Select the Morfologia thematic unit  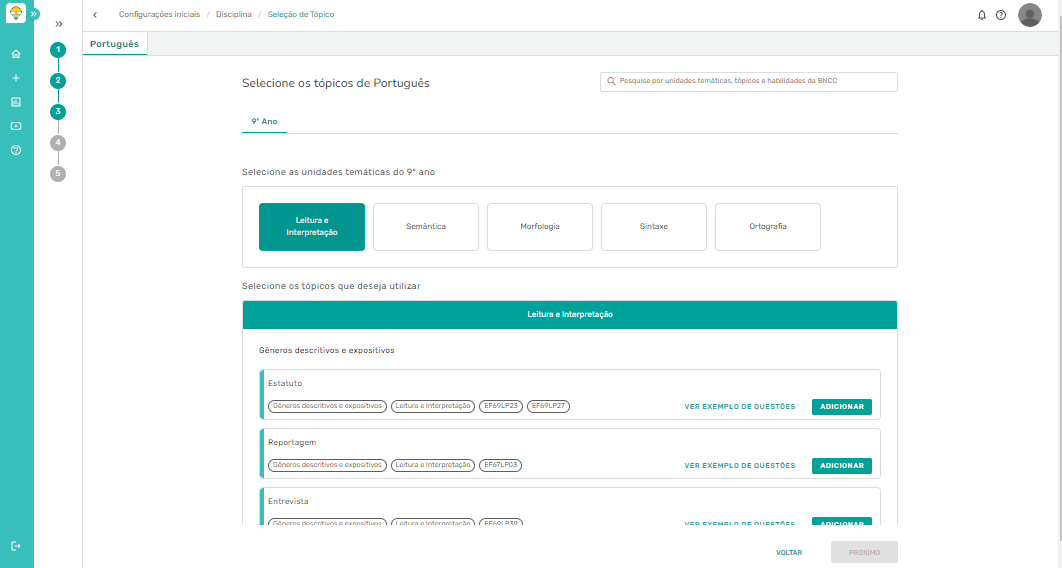point(540,227)
